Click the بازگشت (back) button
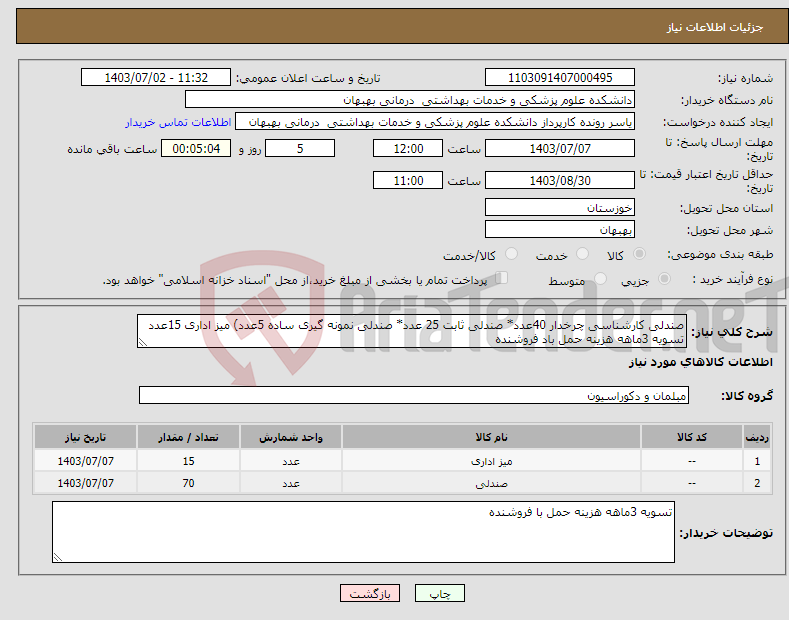The height and width of the screenshot is (620, 789). point(370,593)
